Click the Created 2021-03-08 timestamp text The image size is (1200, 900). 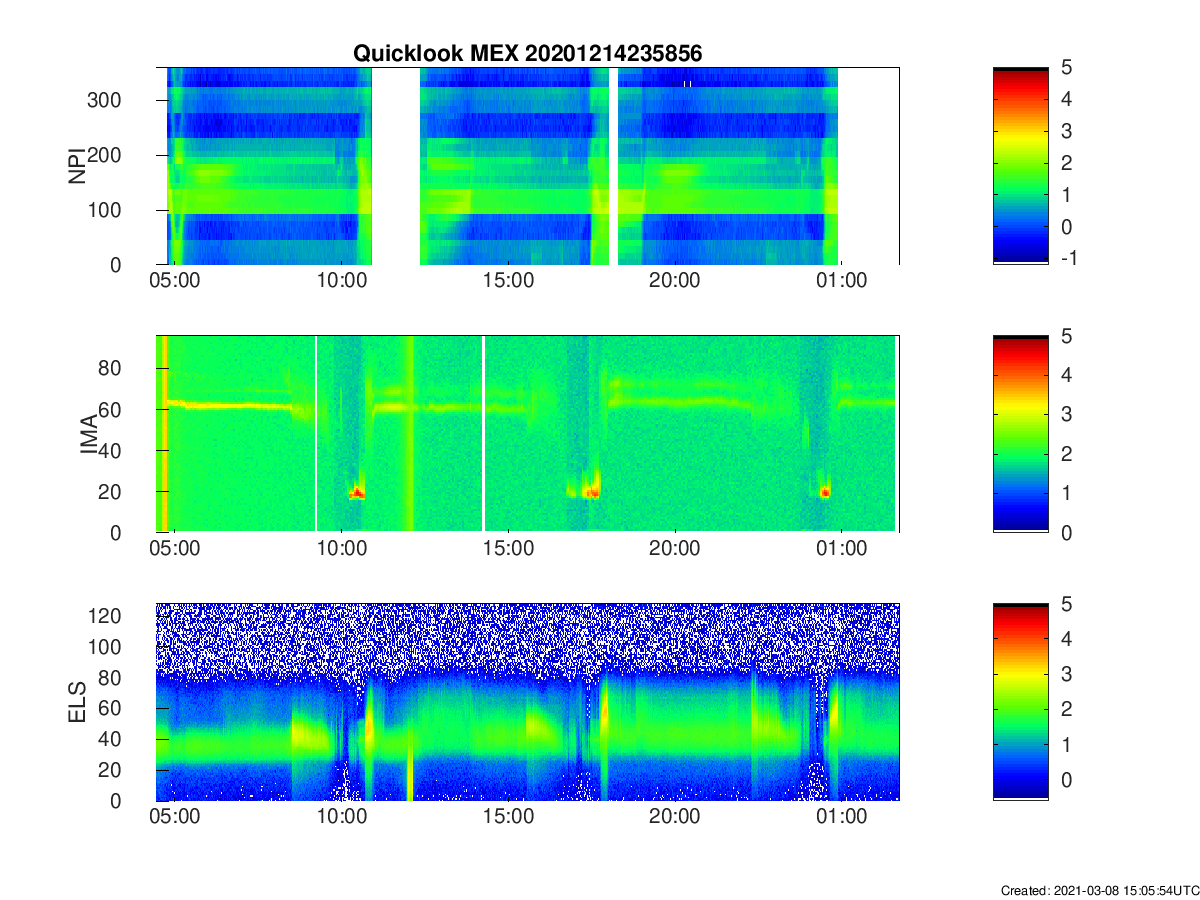(1098, 890)
